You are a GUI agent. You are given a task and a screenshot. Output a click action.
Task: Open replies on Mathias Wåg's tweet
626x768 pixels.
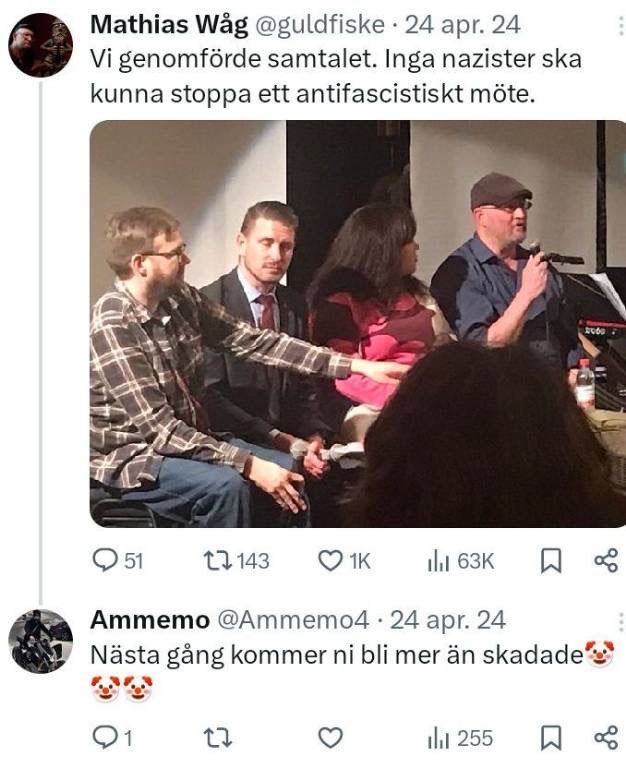pos(118,561)
